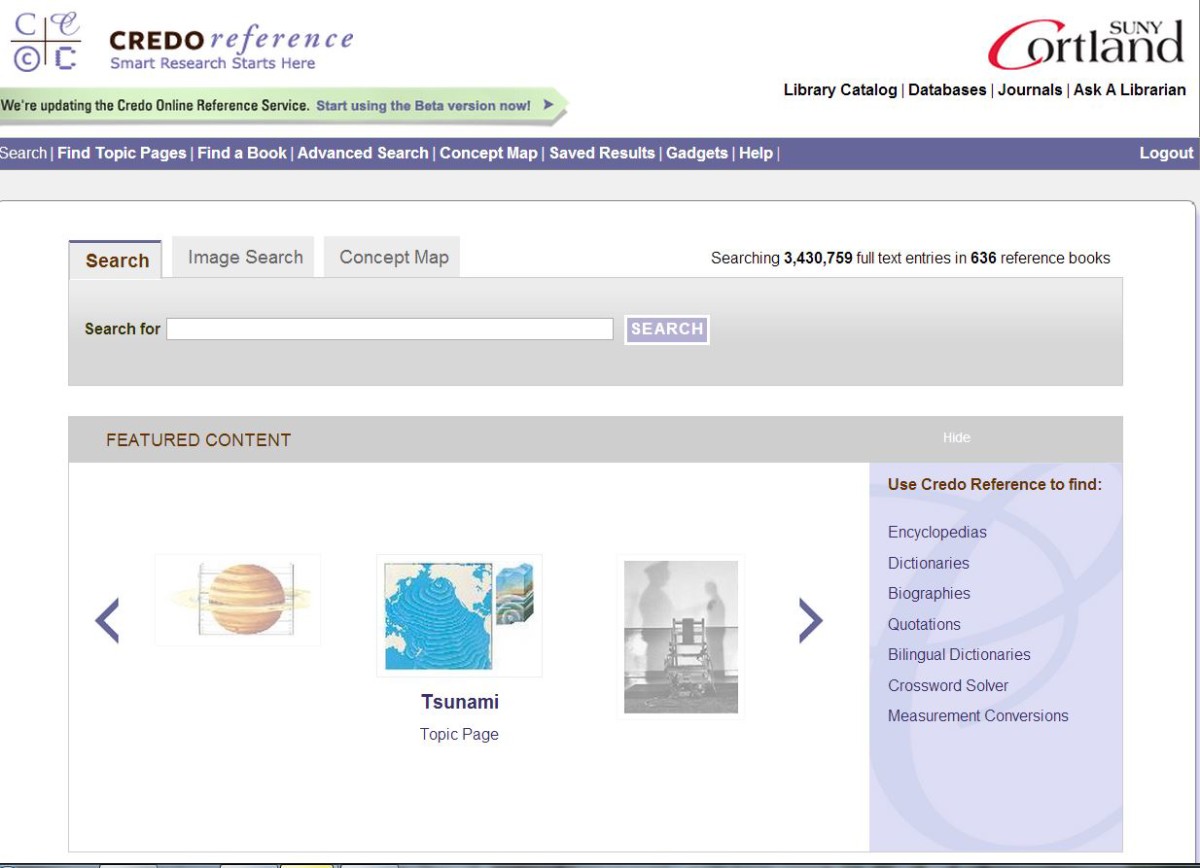Open the Crossword Solver link
The height and width of the screenshot is (868, 1200).
[948, 685]
